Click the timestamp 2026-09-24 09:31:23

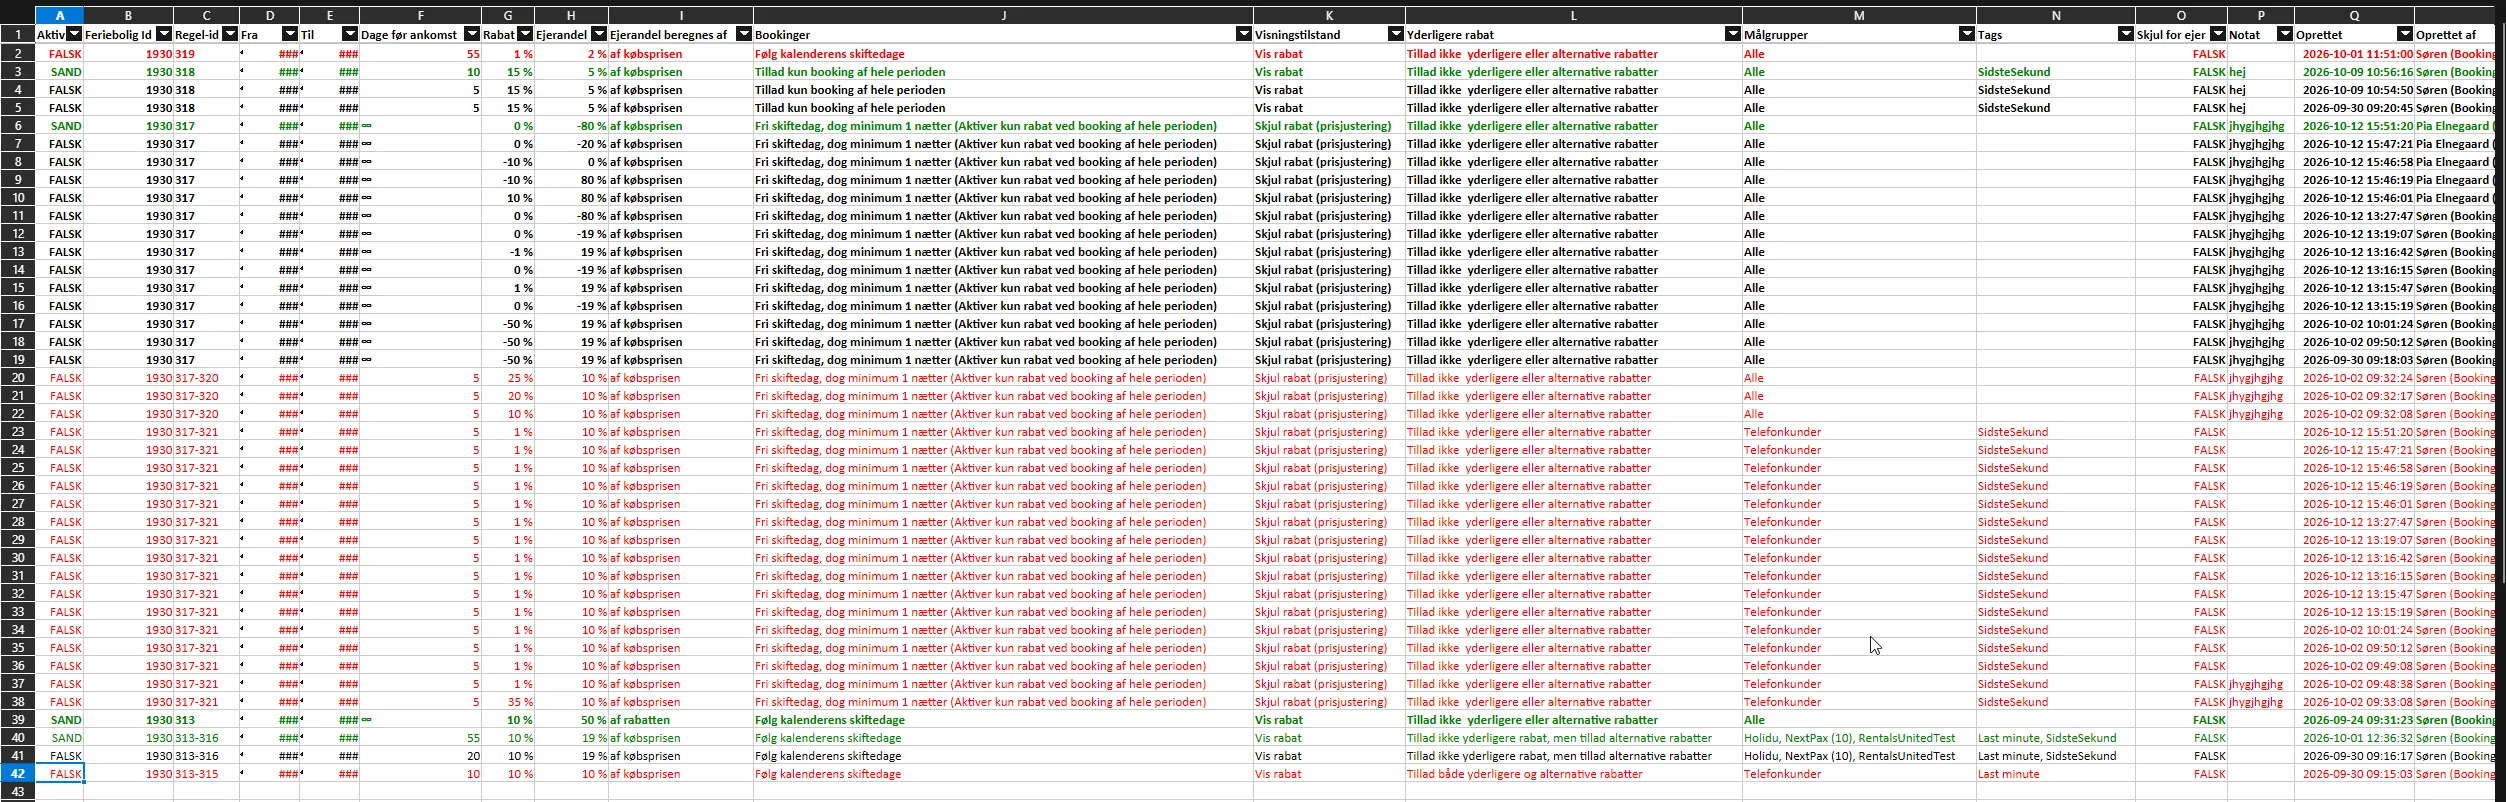tap(2354, 720)
